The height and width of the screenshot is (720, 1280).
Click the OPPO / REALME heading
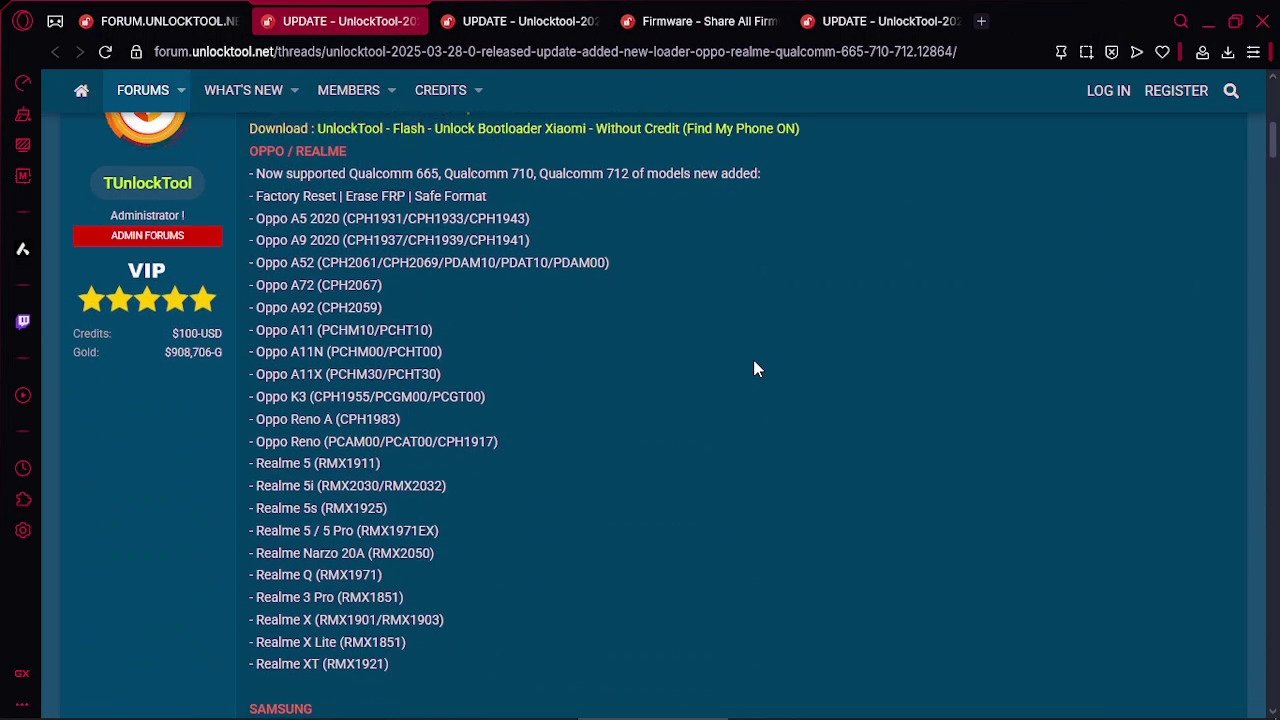(297, 151)
